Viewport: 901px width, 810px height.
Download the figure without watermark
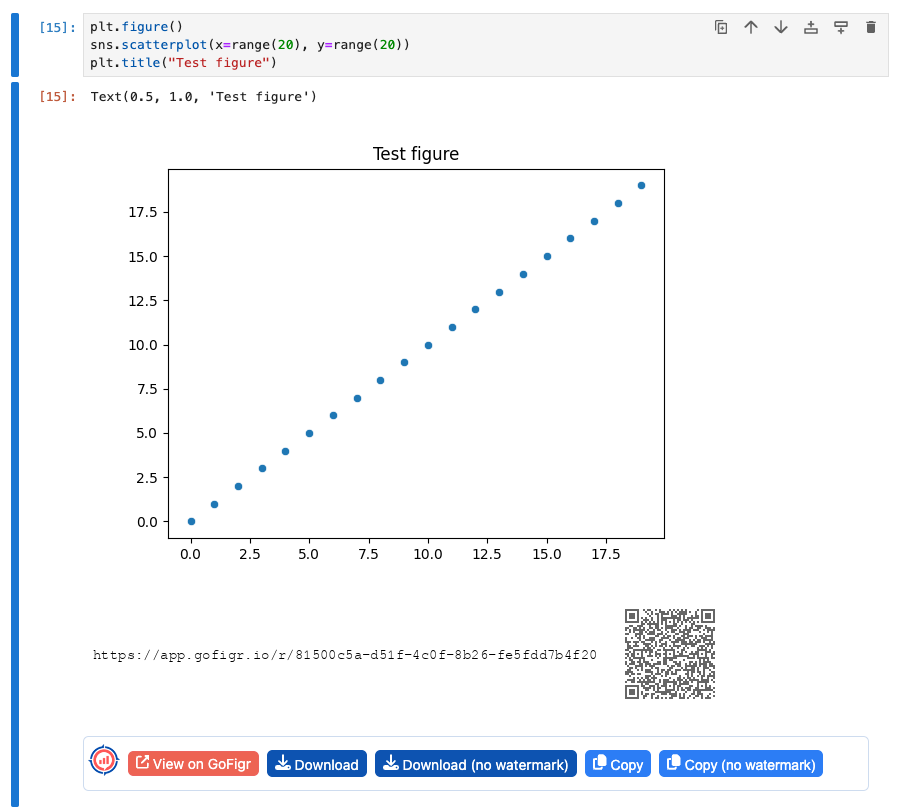pyautogui.click(x=475, y=763)
